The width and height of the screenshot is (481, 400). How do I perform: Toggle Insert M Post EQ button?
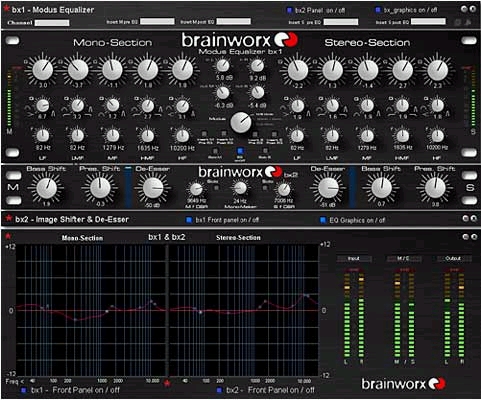pyautogui.click(x=225, y=134)
